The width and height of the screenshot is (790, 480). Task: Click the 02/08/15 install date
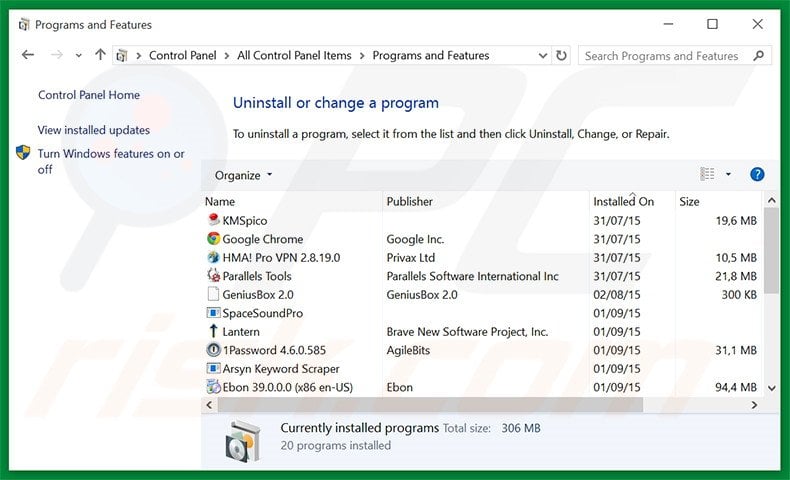point(617,295)
